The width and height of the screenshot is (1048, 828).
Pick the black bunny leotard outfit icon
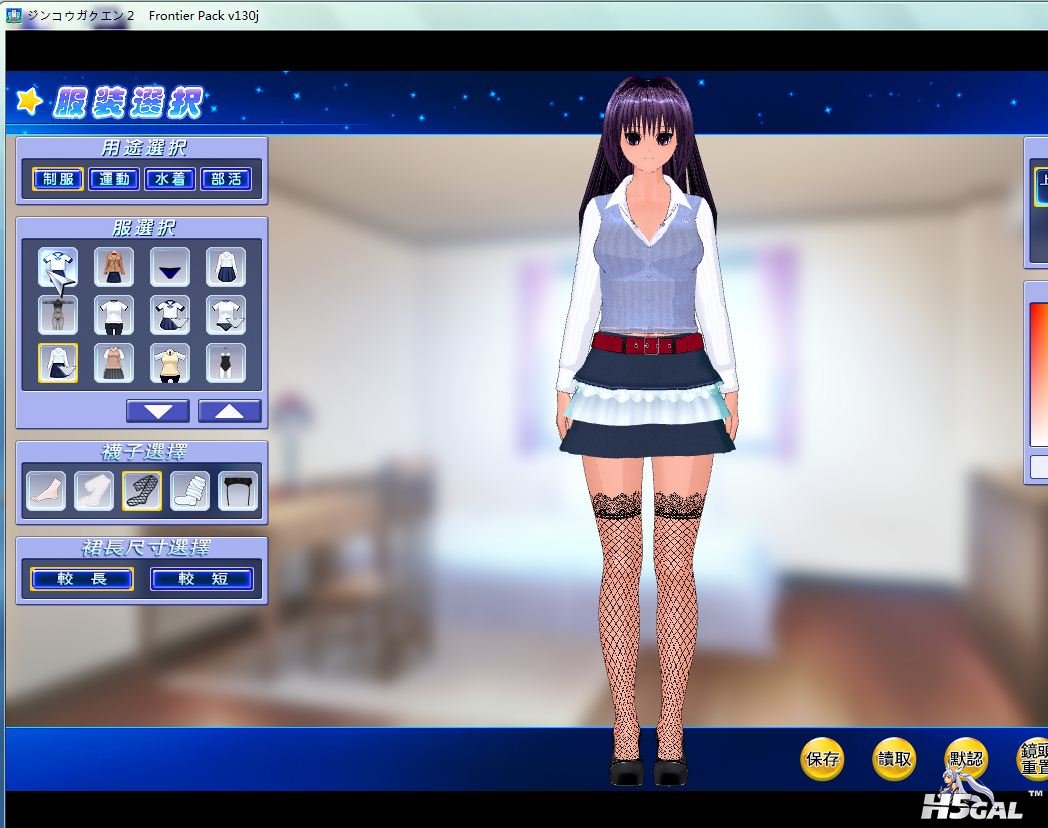coord(226,363)
